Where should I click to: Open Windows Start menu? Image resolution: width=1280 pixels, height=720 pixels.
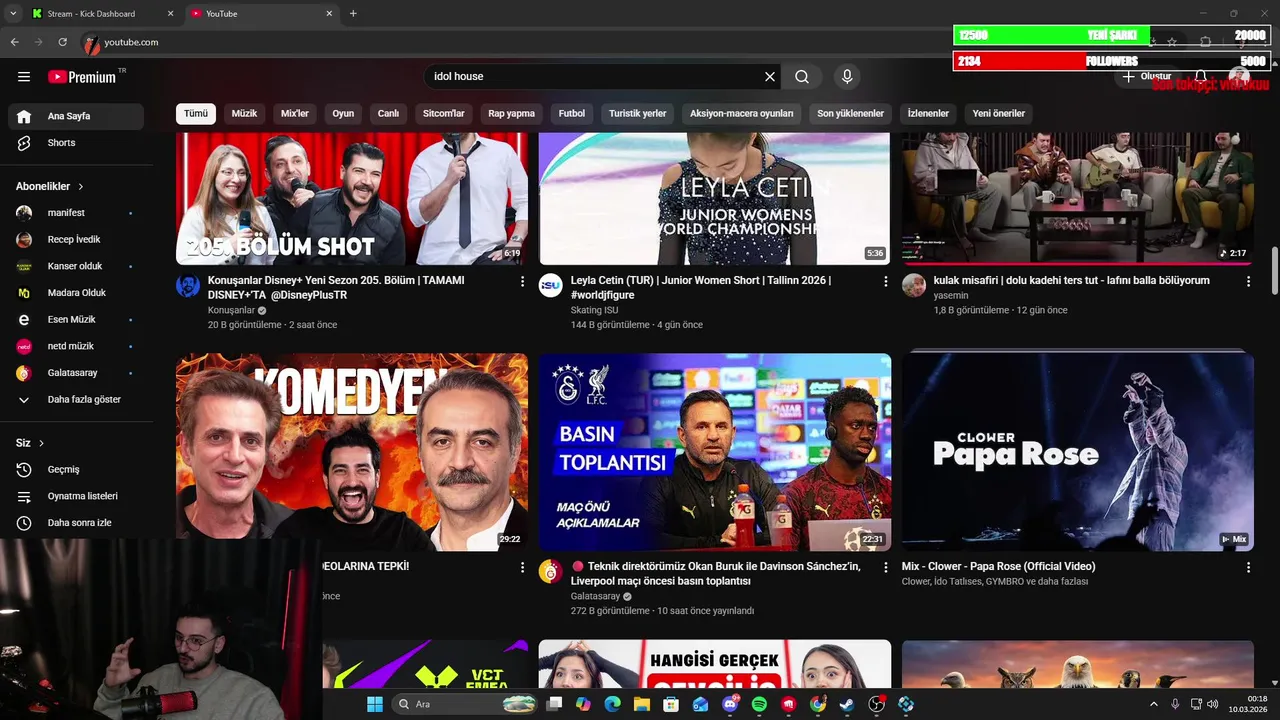374,704
